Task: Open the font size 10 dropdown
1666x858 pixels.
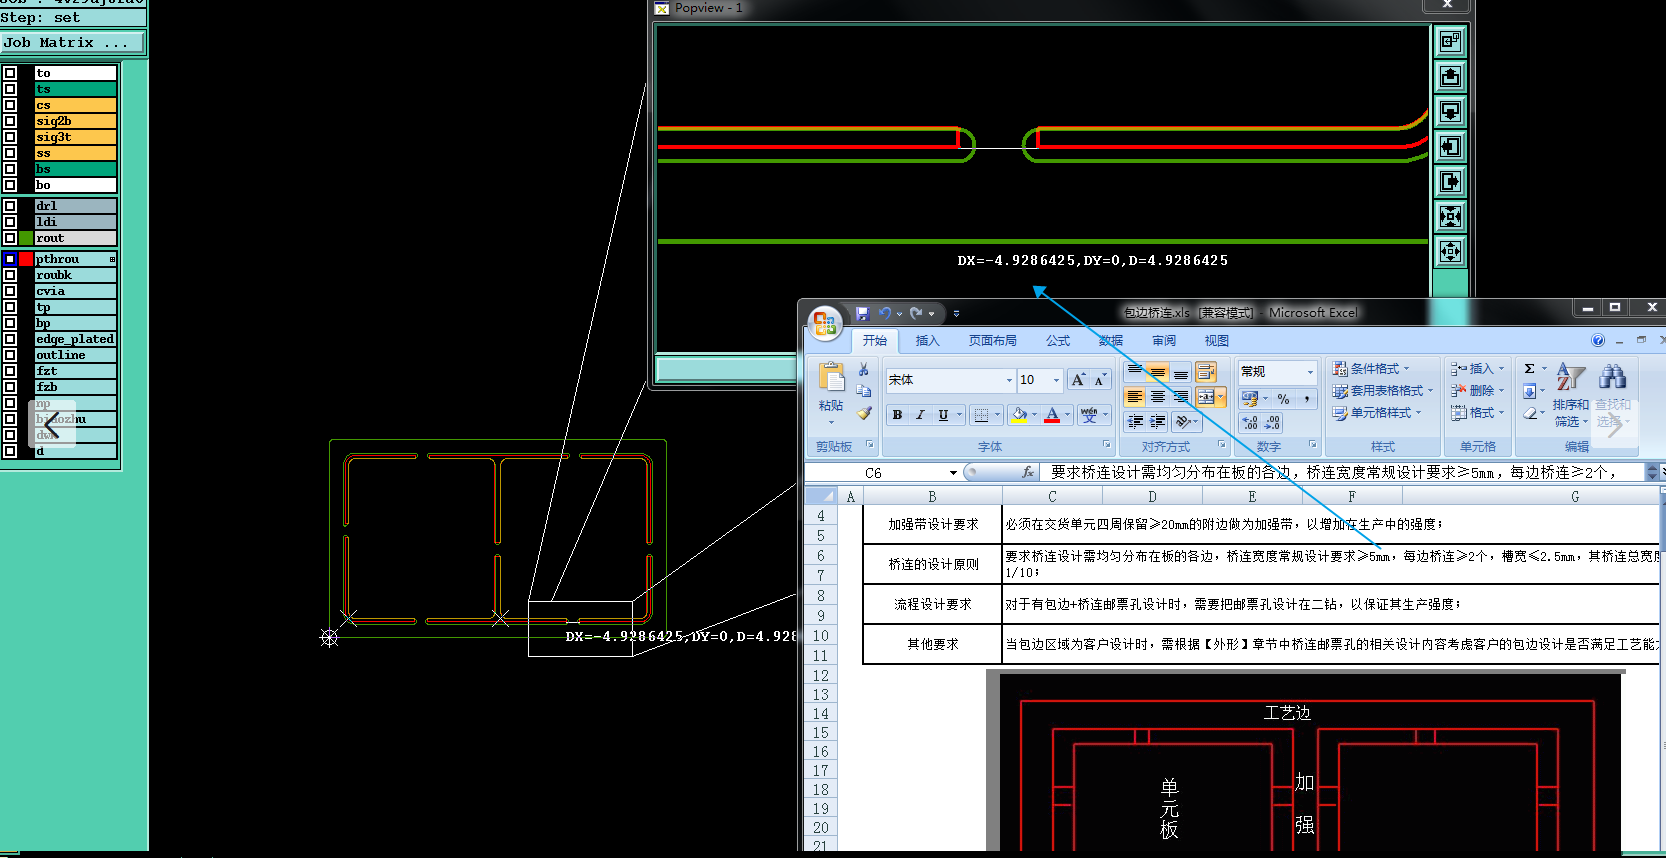Action: [x=1056, y=380]
